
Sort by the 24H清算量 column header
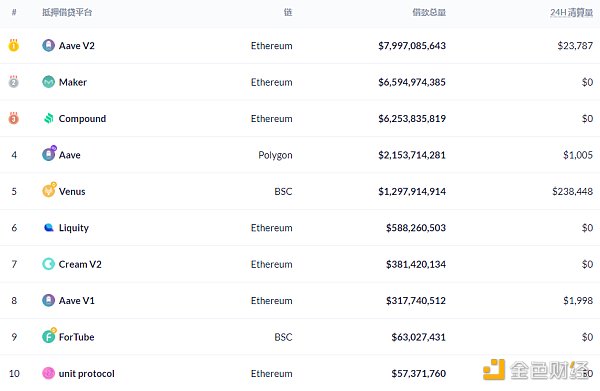tap(571, 13)
